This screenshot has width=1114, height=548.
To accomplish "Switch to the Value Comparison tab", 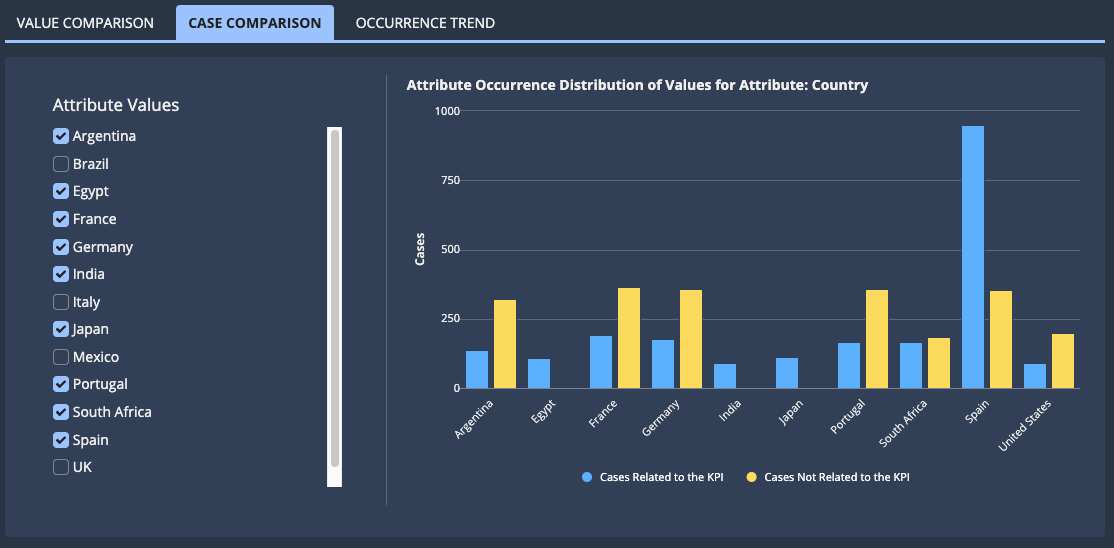I will 85,23.
